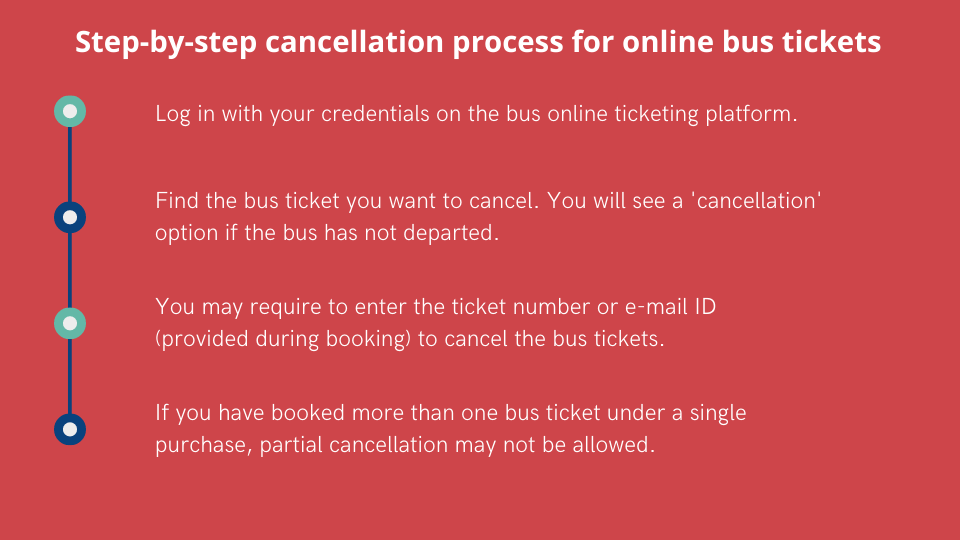Click the third teal step marker circle
Screen dimensions: 960x540
[70, 323]
